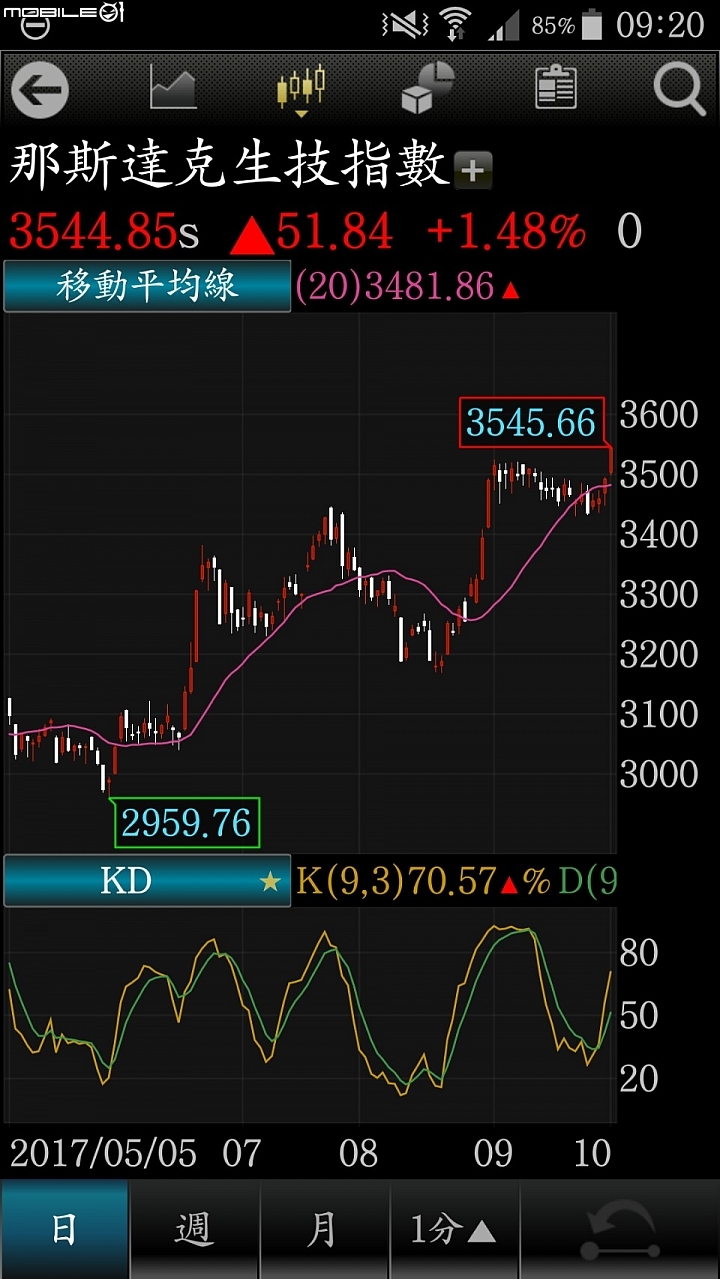The height and width of the screenshot is (1279, 720).
Task: Tap the high price label 3545.66
Action: pyautogui.click(x=531, y=423)
